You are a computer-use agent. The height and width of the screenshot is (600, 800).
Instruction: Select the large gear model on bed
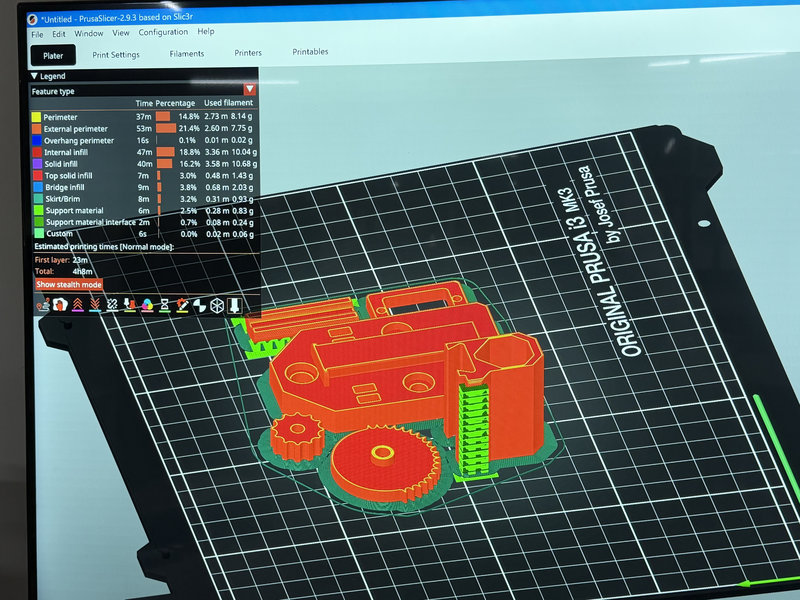pyautogui.click(x=386, y=464)
